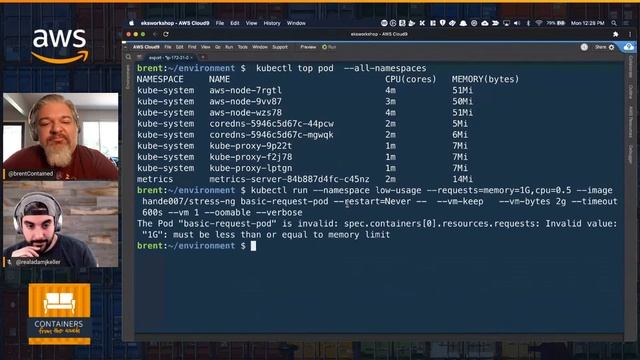Open the macOS History menu
Screen dimensions: 640x360
click(272, 23)
